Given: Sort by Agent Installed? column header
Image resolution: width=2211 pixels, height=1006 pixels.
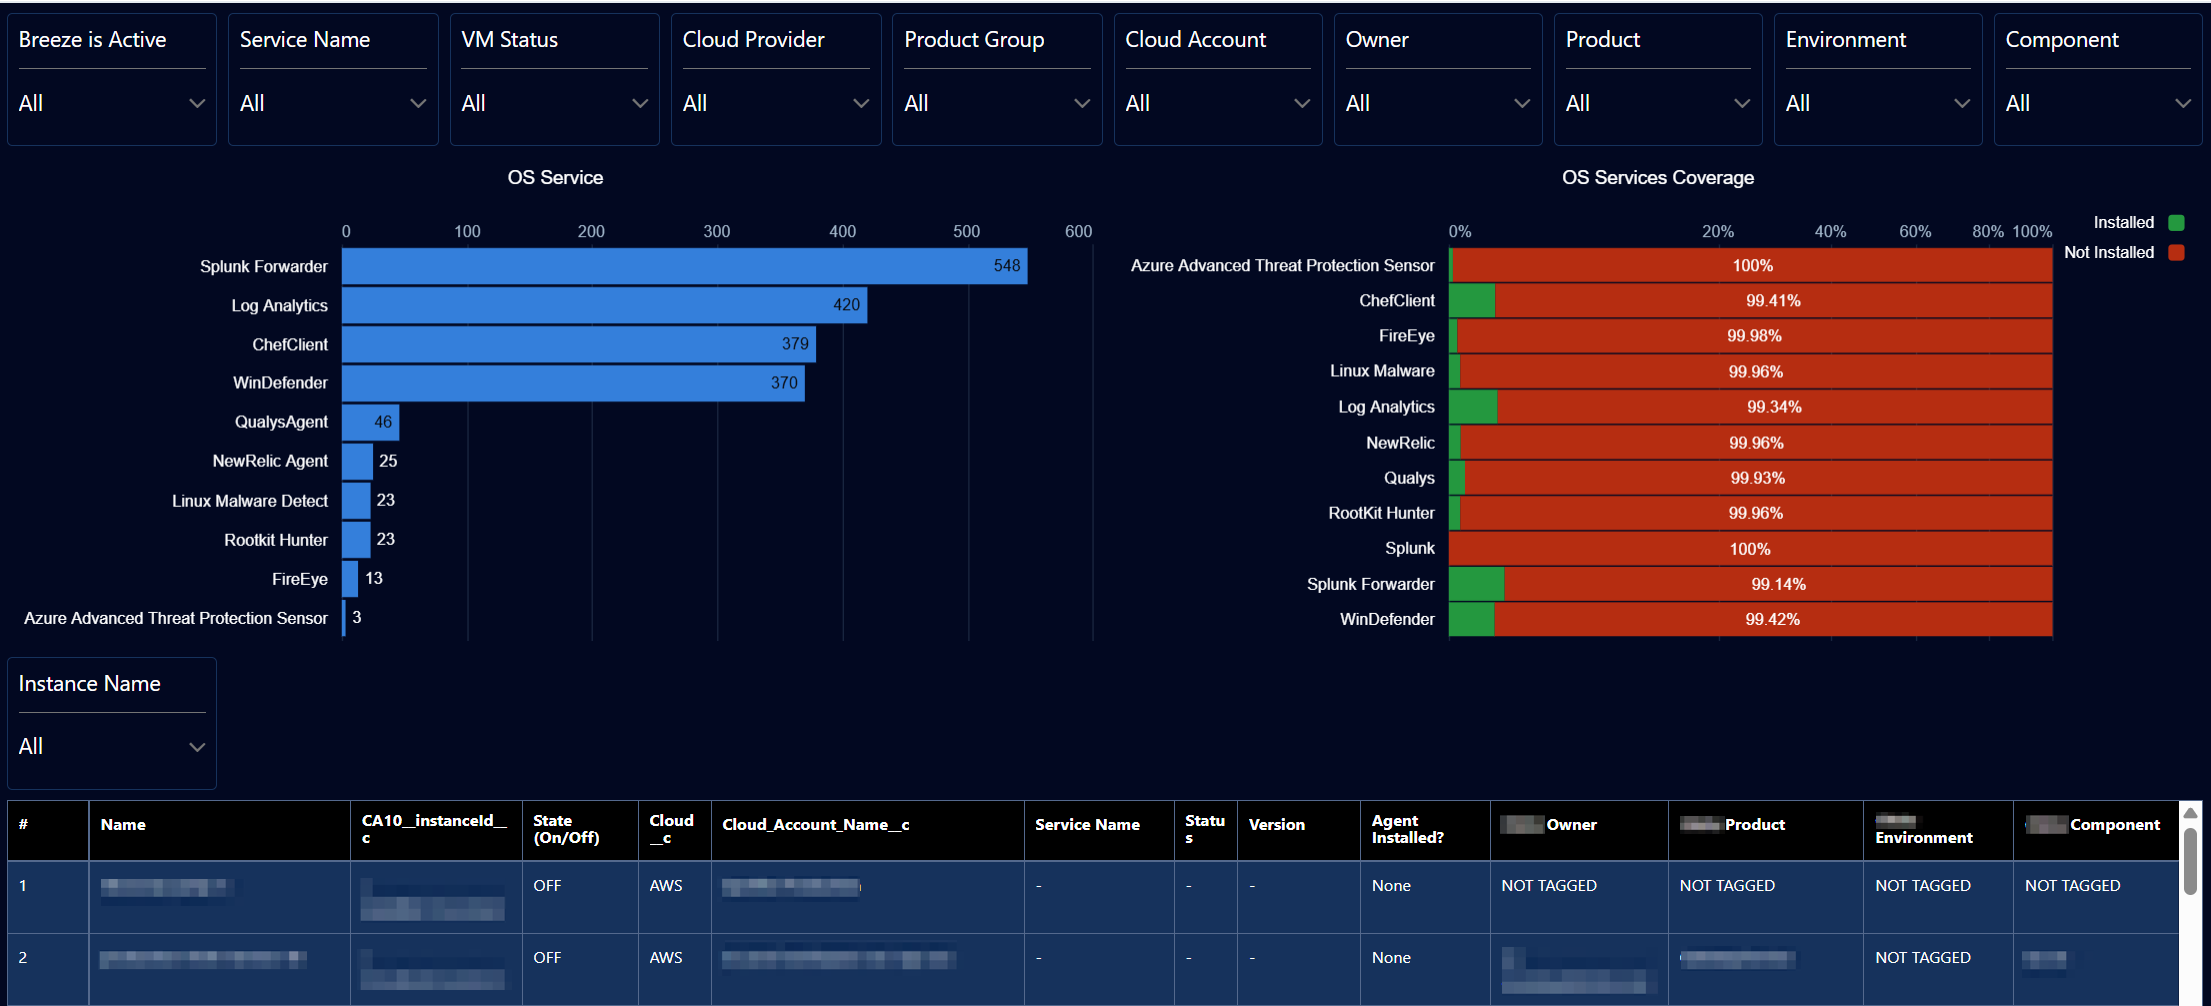Looking at the screenshot, I should tap(1425, 830).
